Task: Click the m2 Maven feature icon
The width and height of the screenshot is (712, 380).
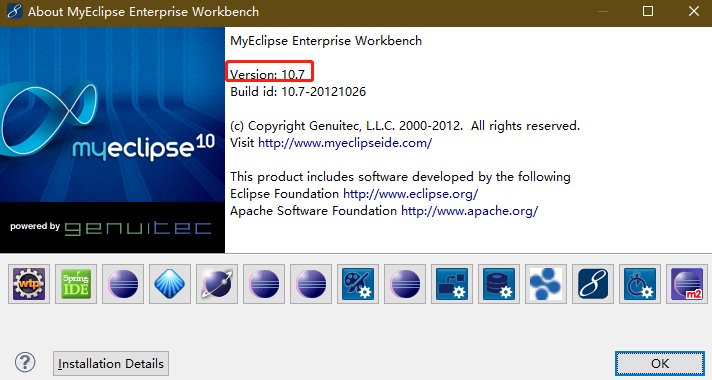Action: (x=687, y=284)
